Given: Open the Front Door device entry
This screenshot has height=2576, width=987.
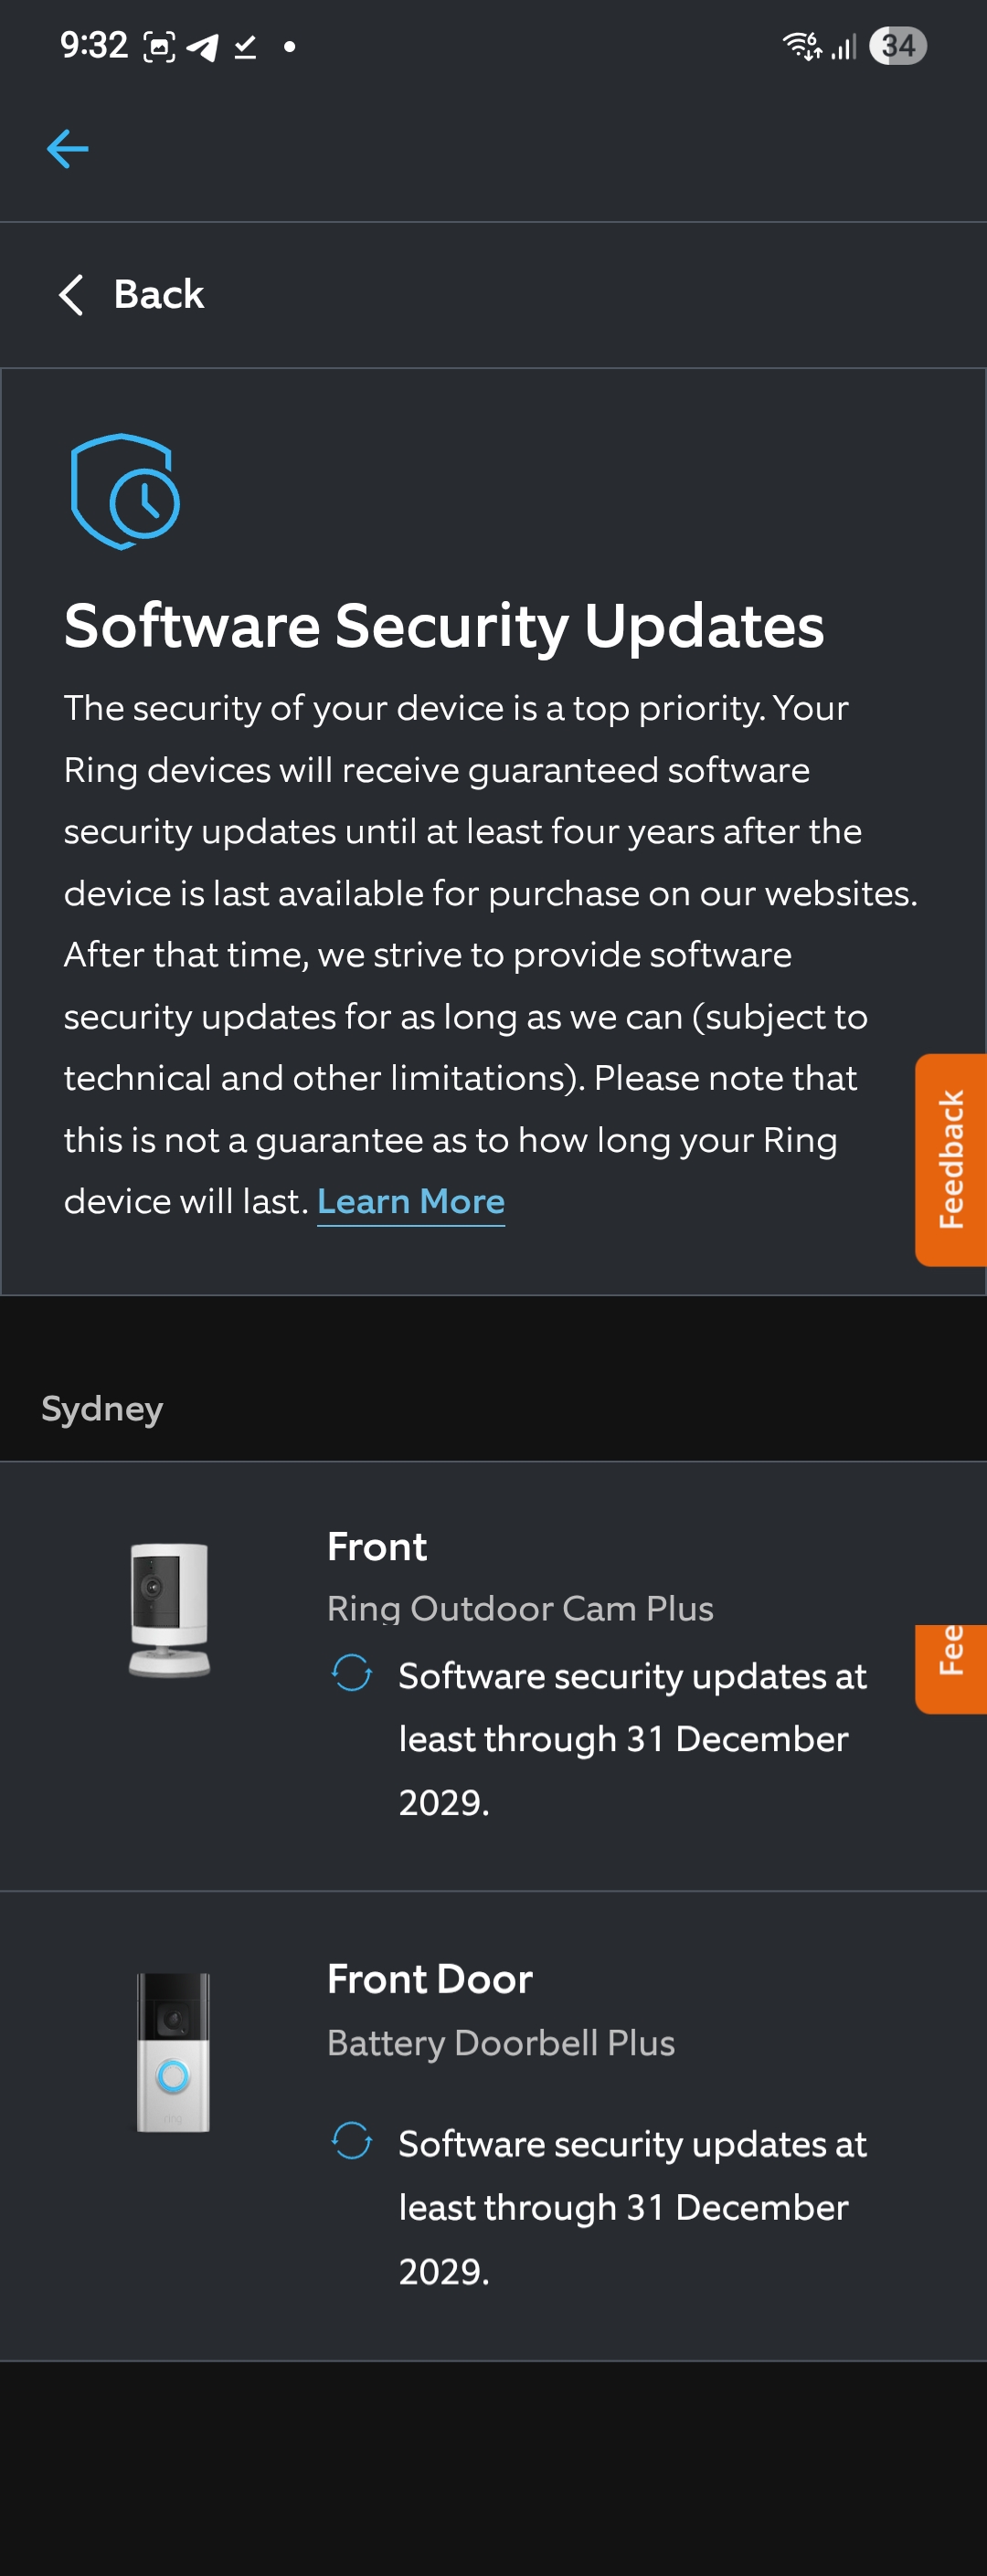Looking at the screenshot, I should (494, 2127).
